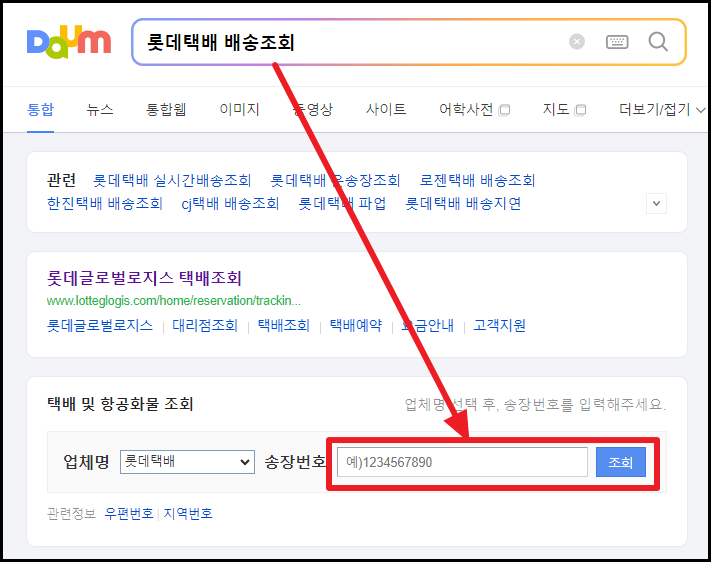Click the 송장번호 tracking number input field

tap(463, 462)
